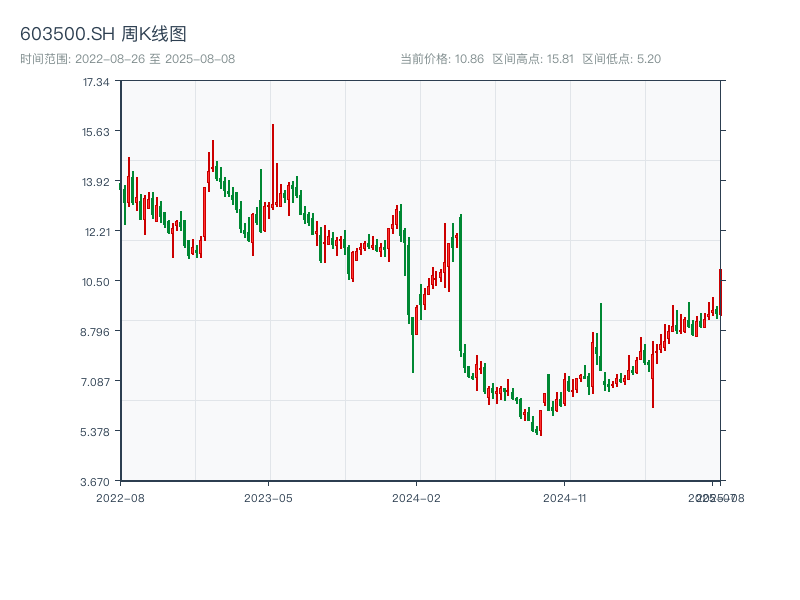This screenshot has height=600, width=800.
Task: Select the 13.92 y-axis price label
Action: pos(96,181)
